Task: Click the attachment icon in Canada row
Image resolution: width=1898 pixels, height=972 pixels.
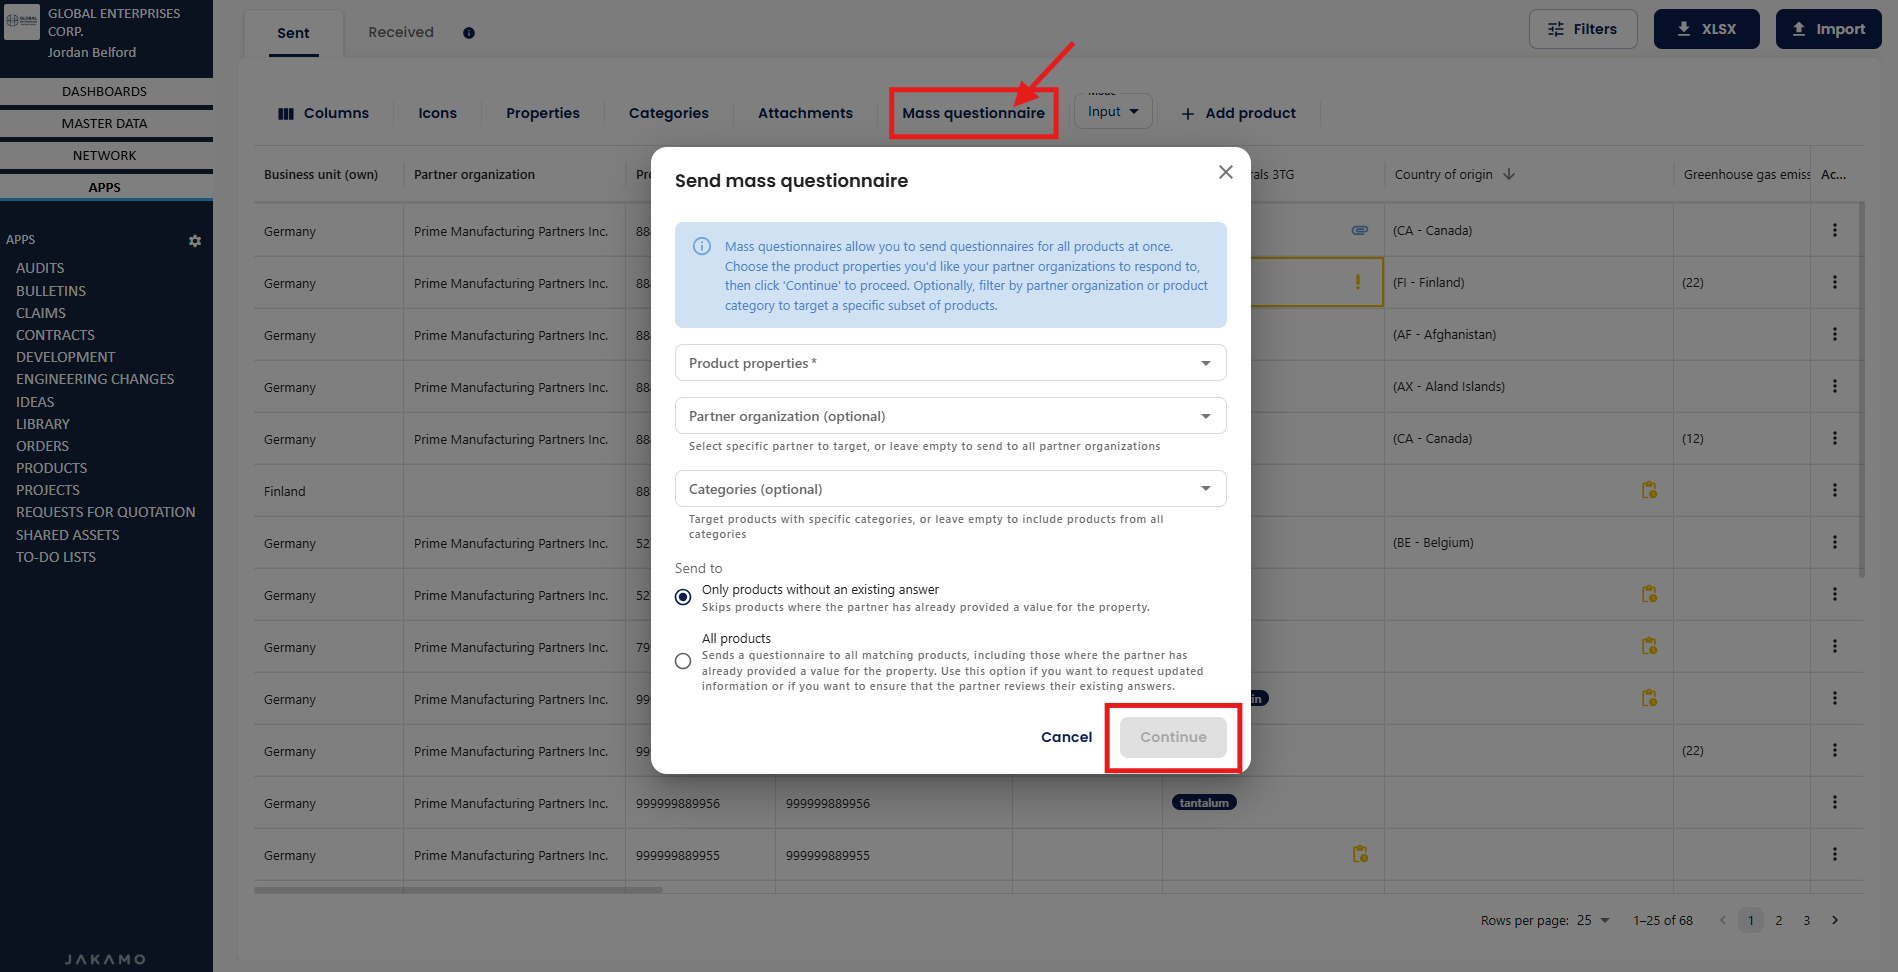Action: pos(1359,230)
